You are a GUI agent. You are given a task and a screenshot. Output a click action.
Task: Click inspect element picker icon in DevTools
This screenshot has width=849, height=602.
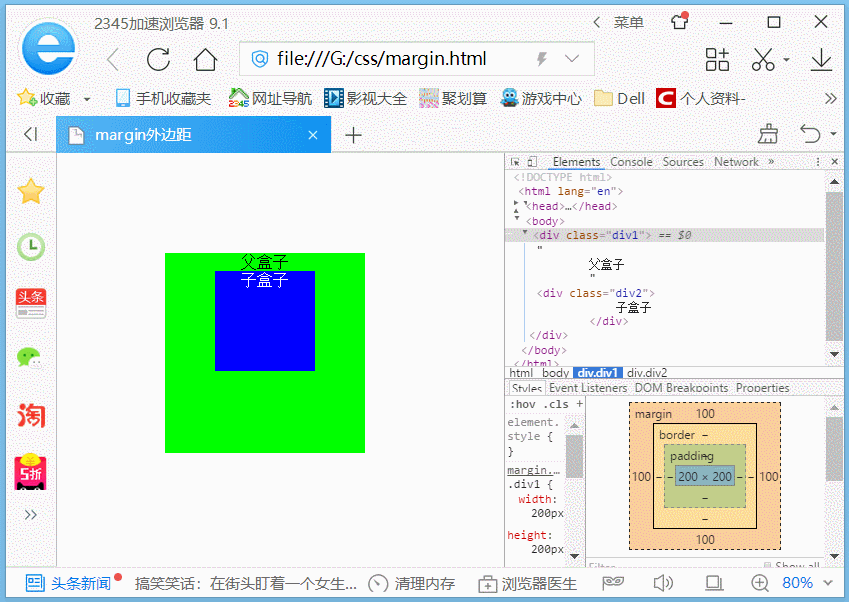pos(515,162)
